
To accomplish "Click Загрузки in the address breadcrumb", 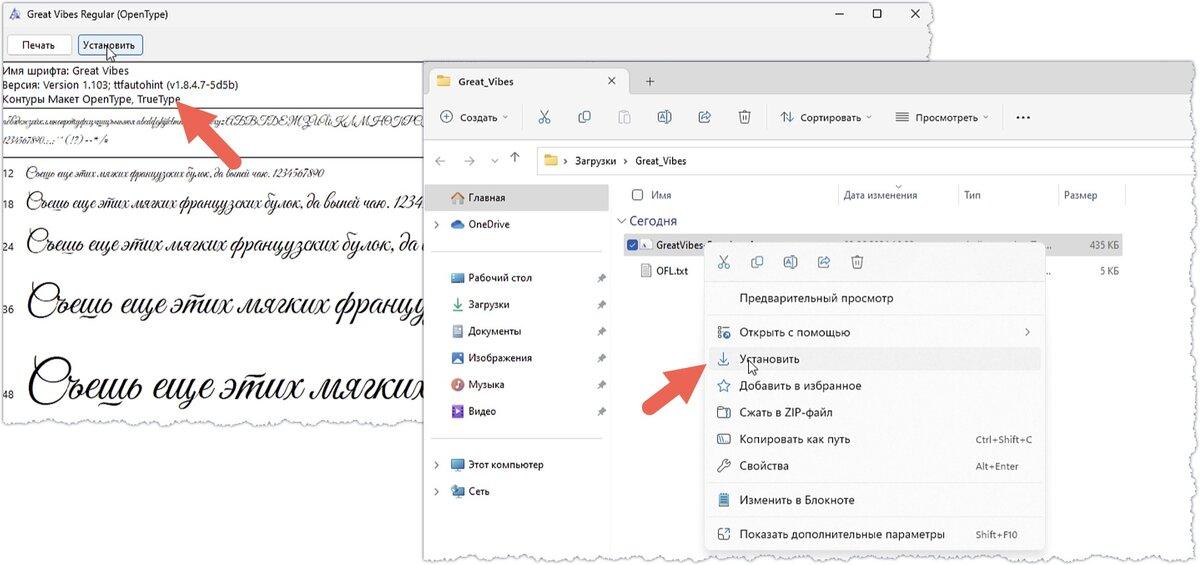I will [596, 160].
